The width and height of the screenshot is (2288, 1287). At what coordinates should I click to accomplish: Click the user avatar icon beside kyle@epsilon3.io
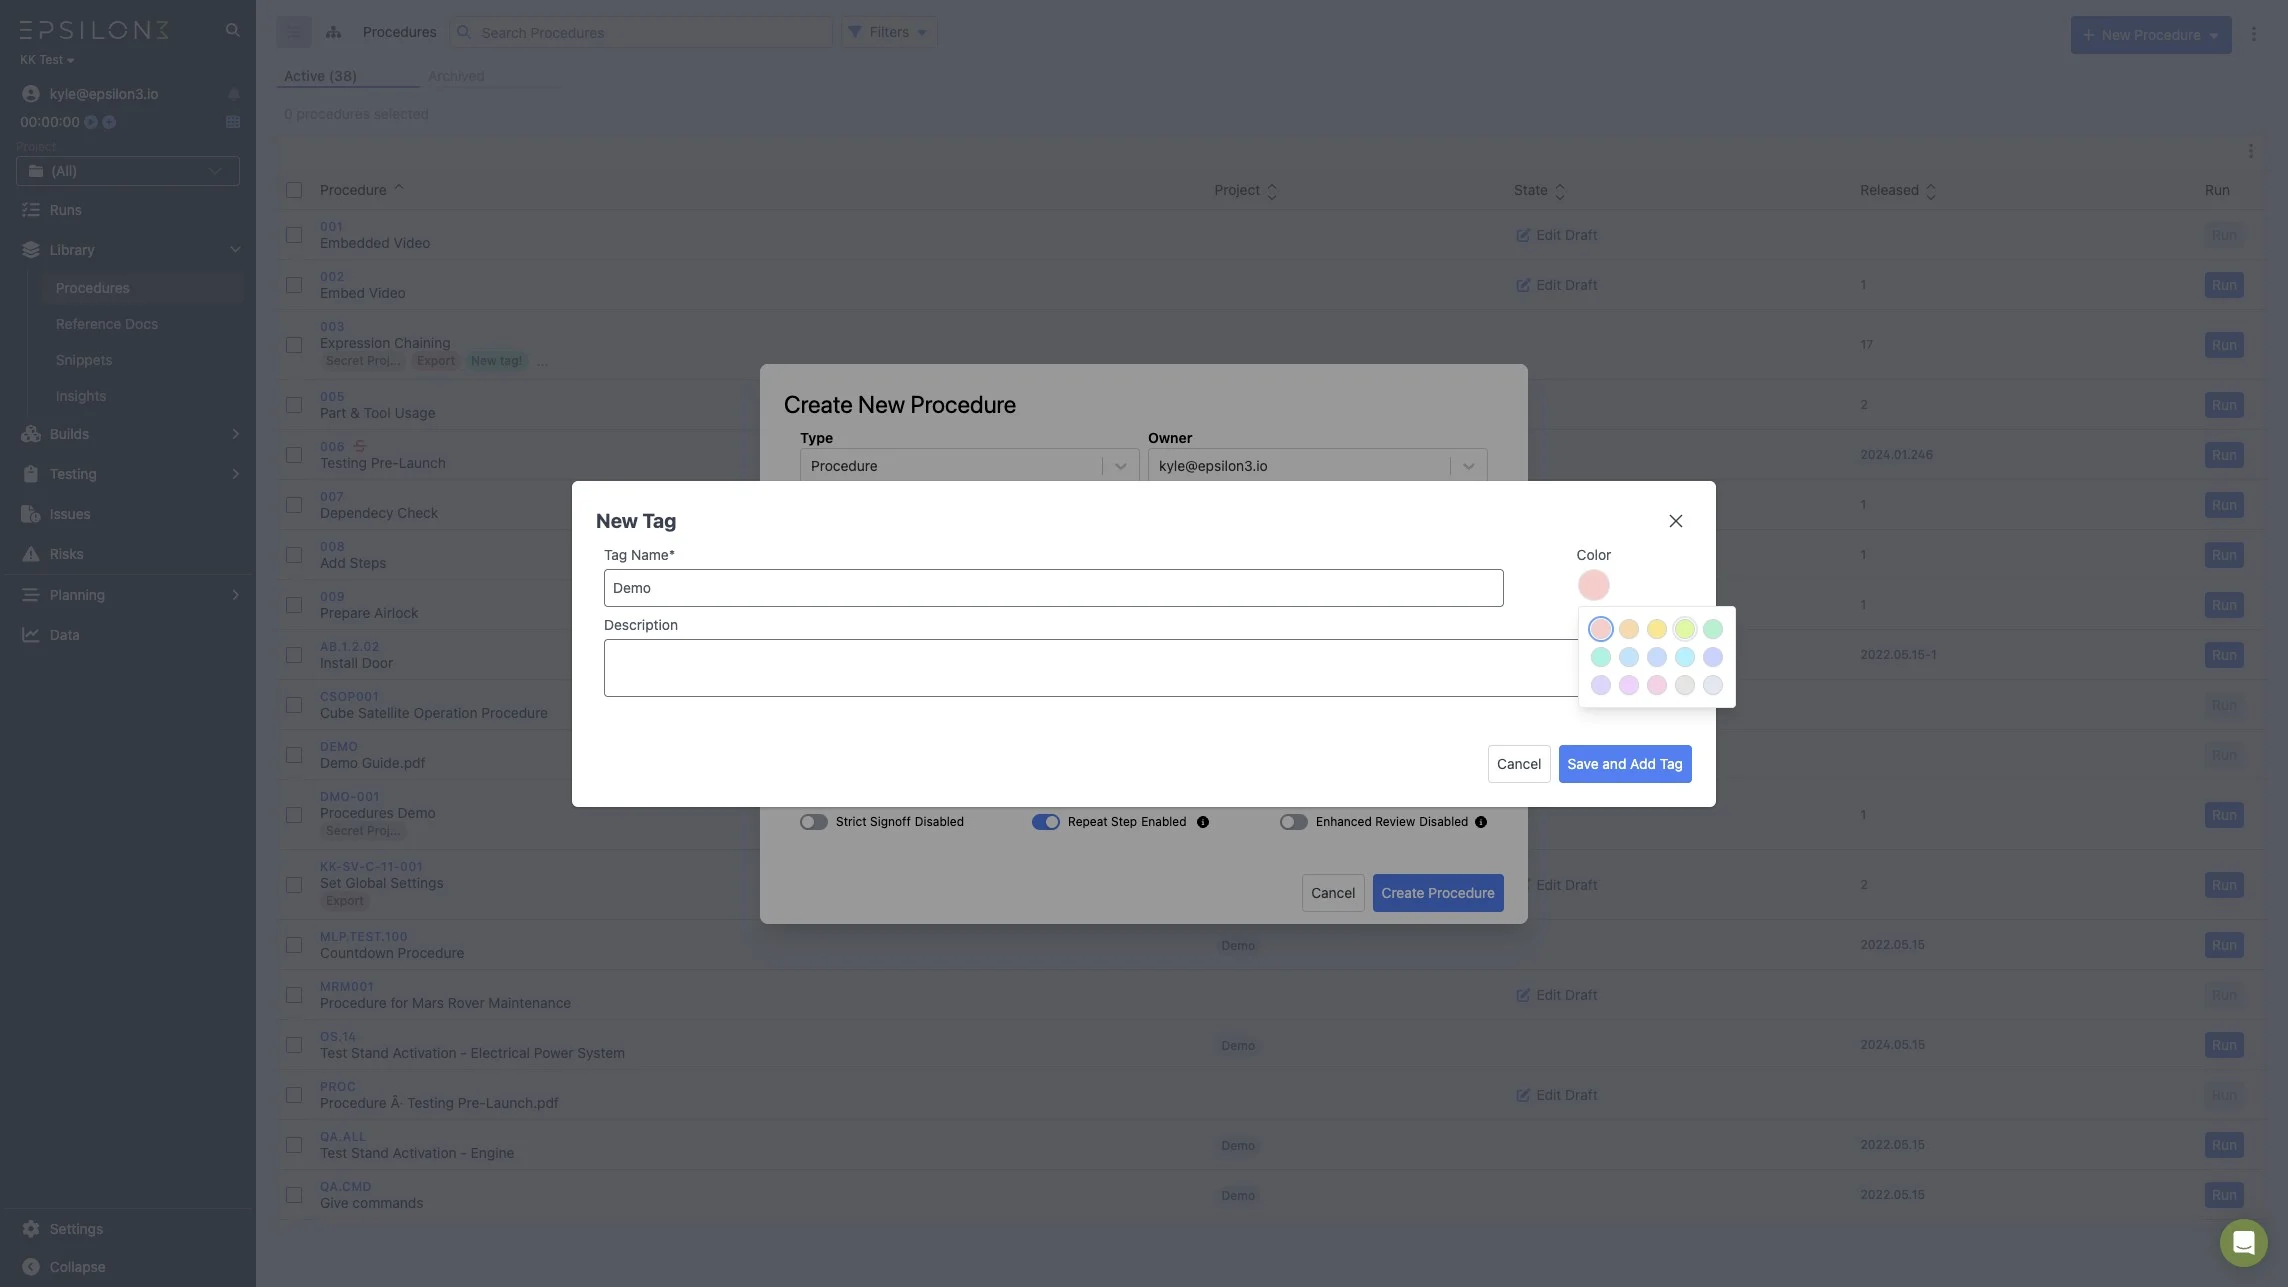tap(31, 94)
